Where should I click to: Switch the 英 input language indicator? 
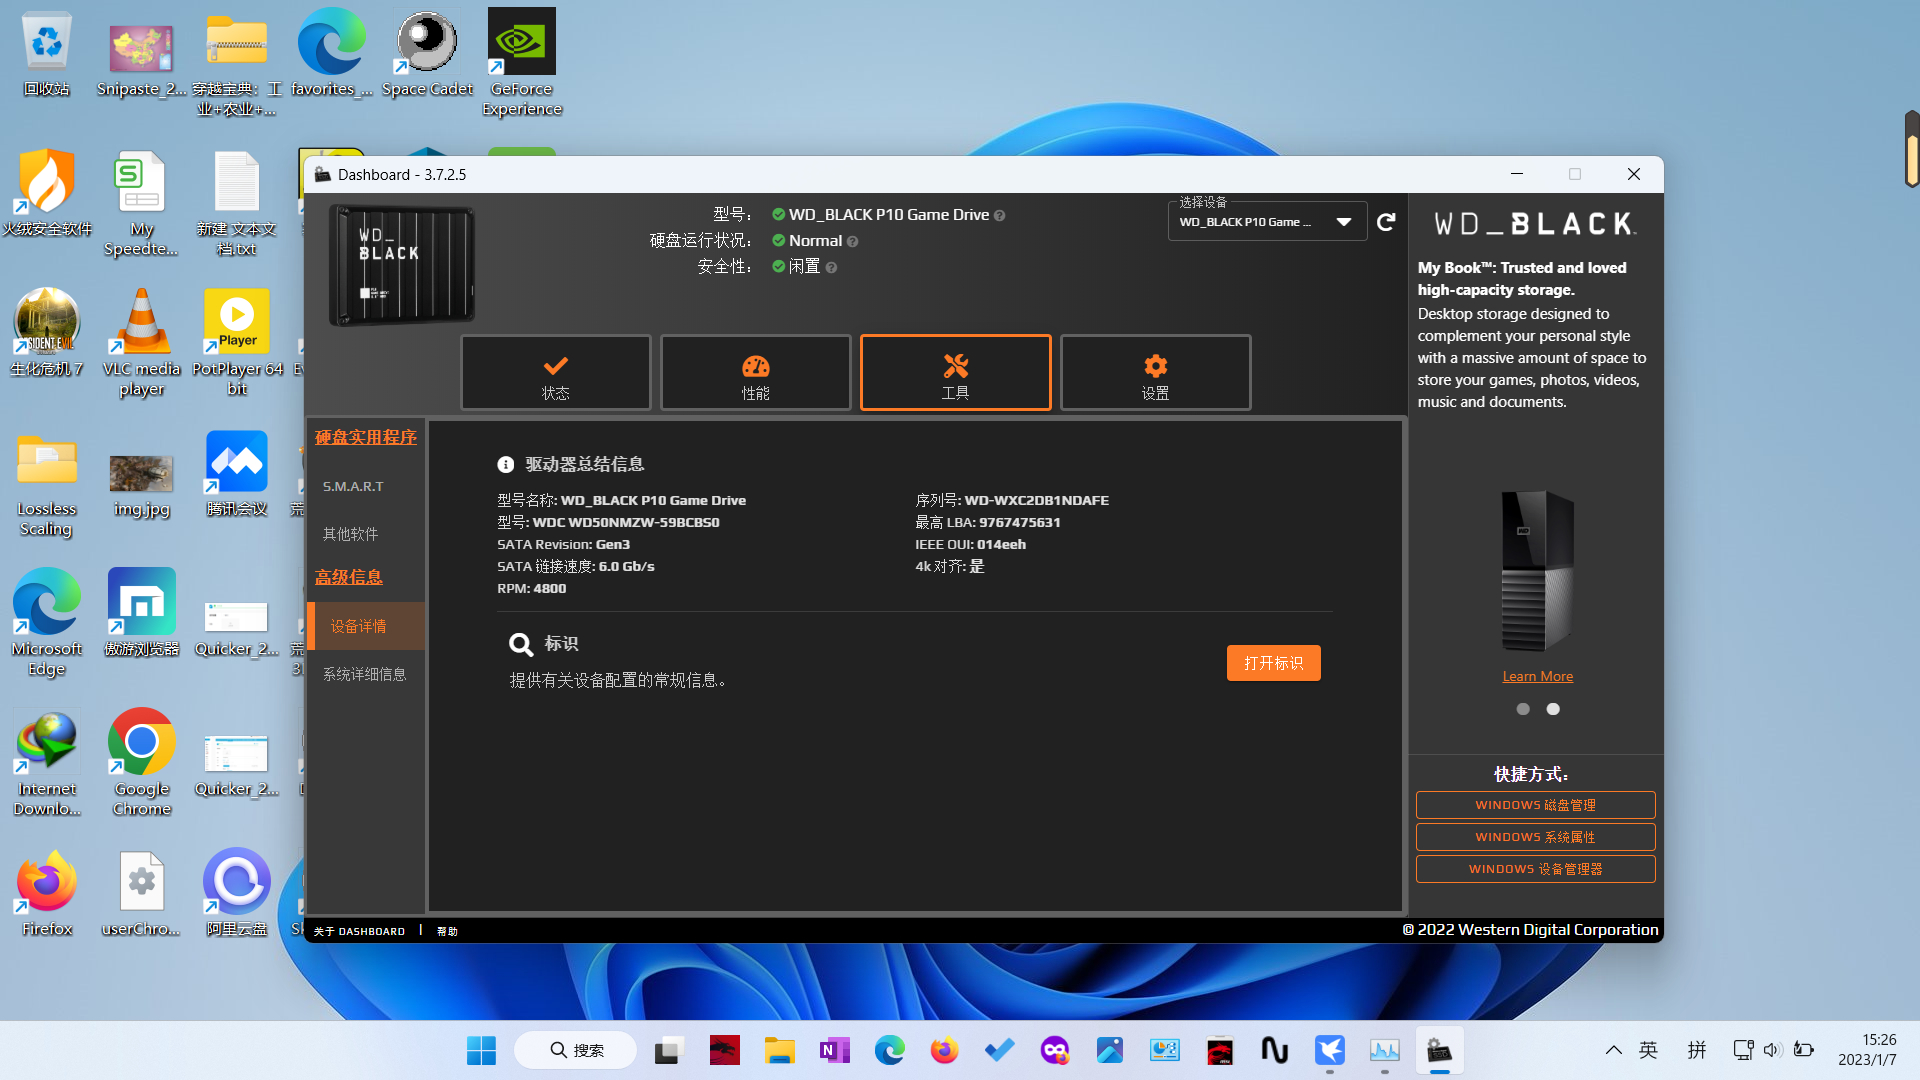[1649, 1050]
